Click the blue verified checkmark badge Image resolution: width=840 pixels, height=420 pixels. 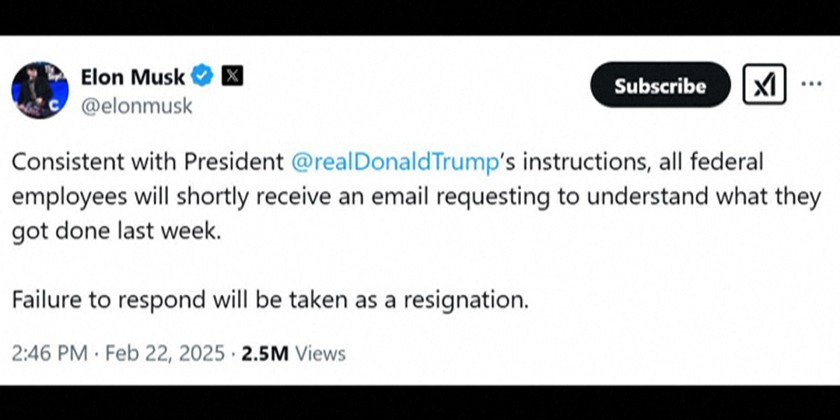[x=203, y=76]
